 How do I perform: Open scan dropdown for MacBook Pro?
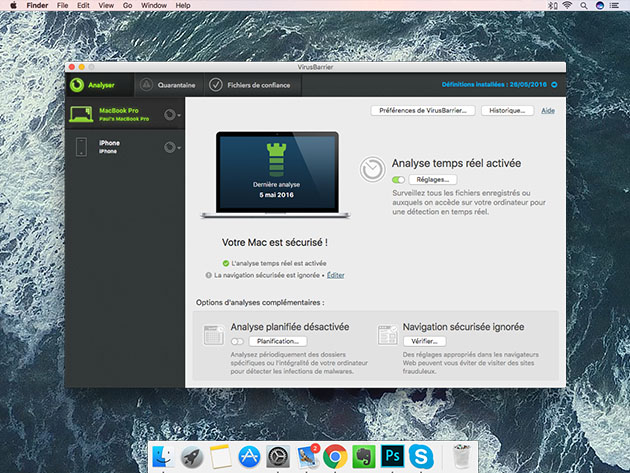click(172, 115)
